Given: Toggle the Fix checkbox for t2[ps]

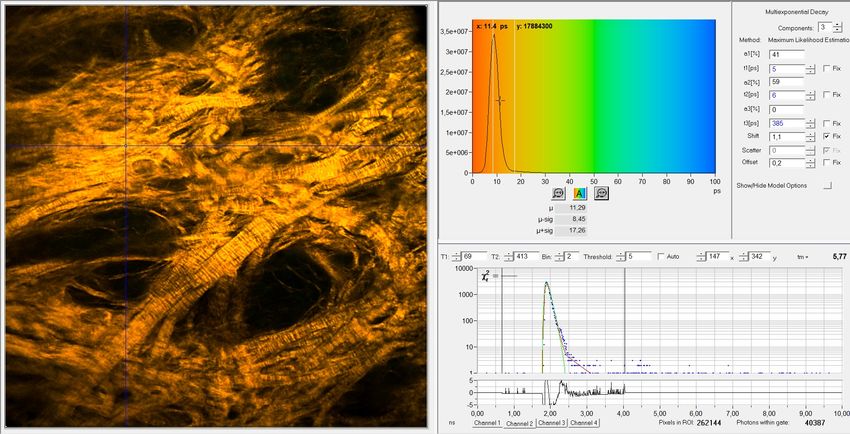Looking at the screenshot, I should pos(826,95).
